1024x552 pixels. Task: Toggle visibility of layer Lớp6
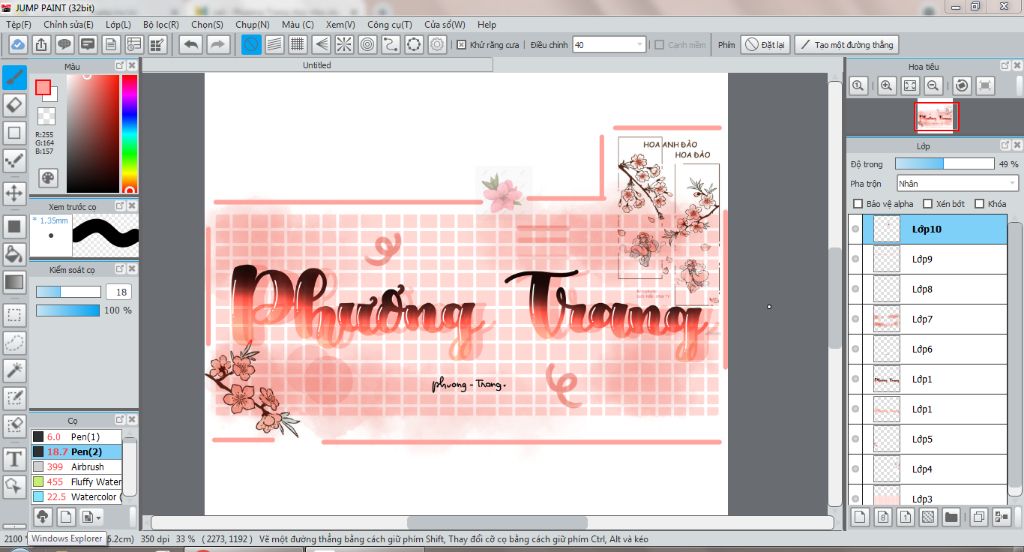coord(856,349)
